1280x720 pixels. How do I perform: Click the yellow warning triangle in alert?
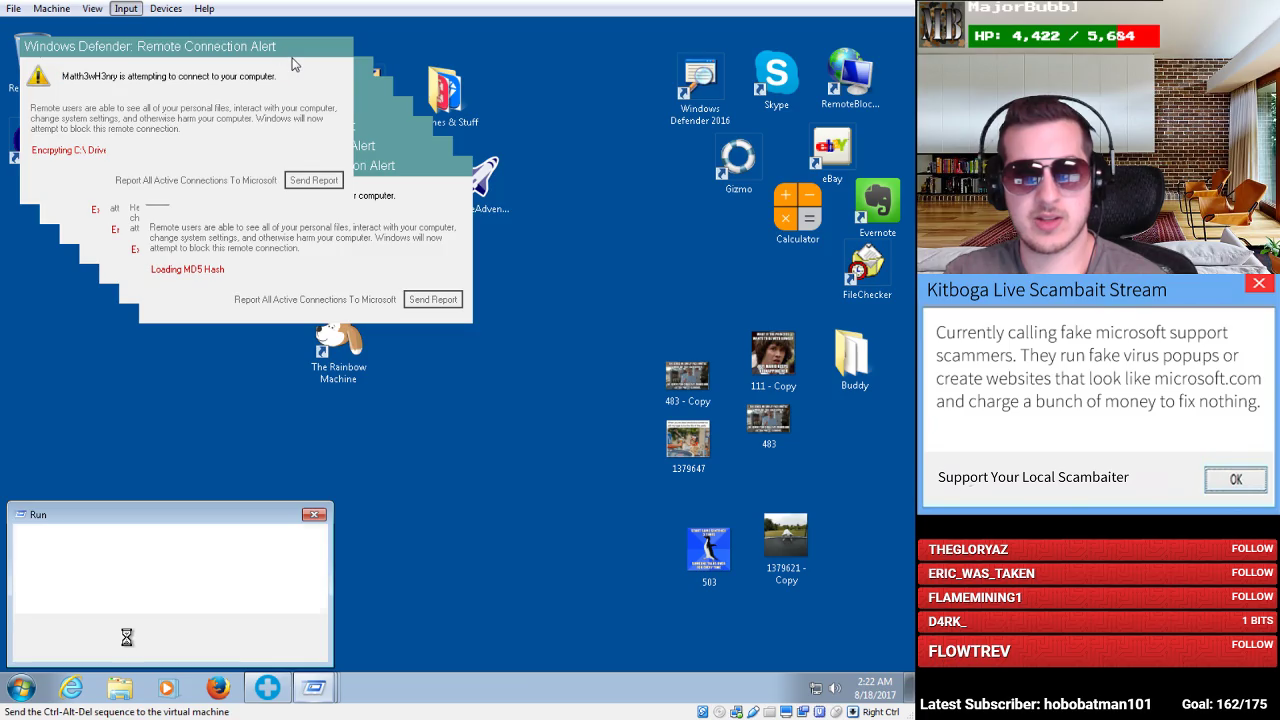38,76
